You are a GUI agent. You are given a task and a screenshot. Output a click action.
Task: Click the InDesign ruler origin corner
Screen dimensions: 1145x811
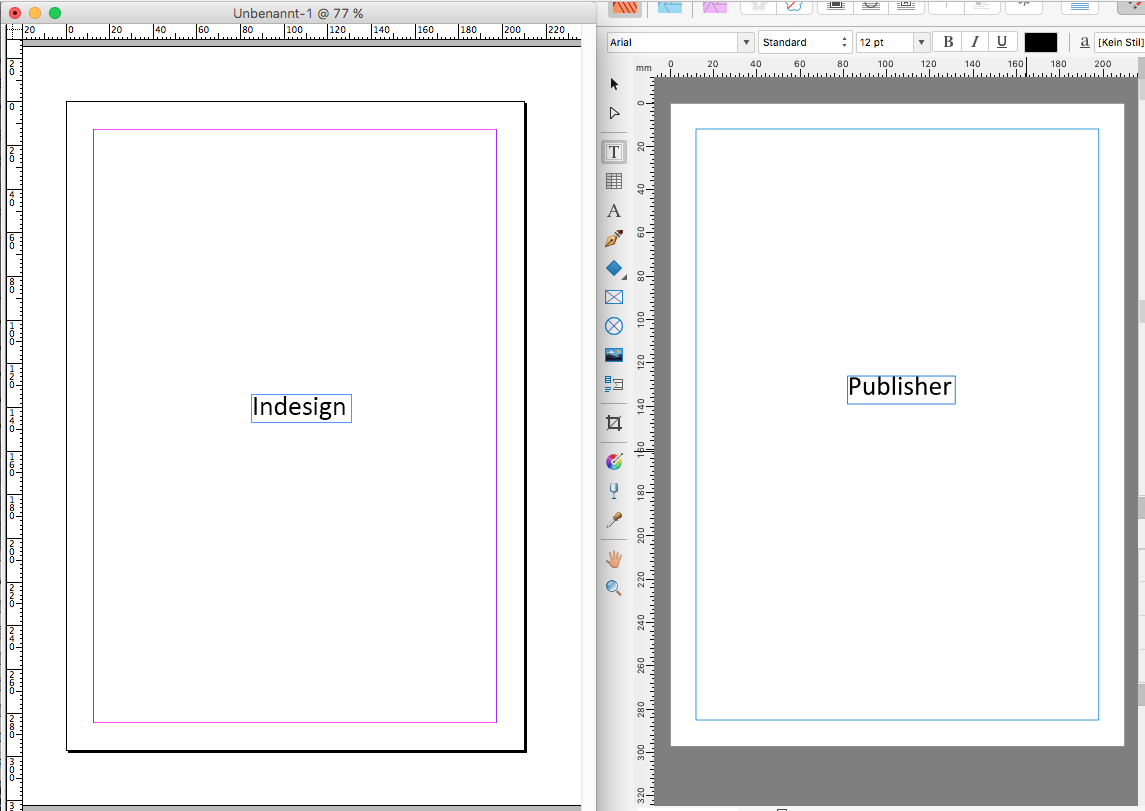pyautogui.click(x=14, y=31)
